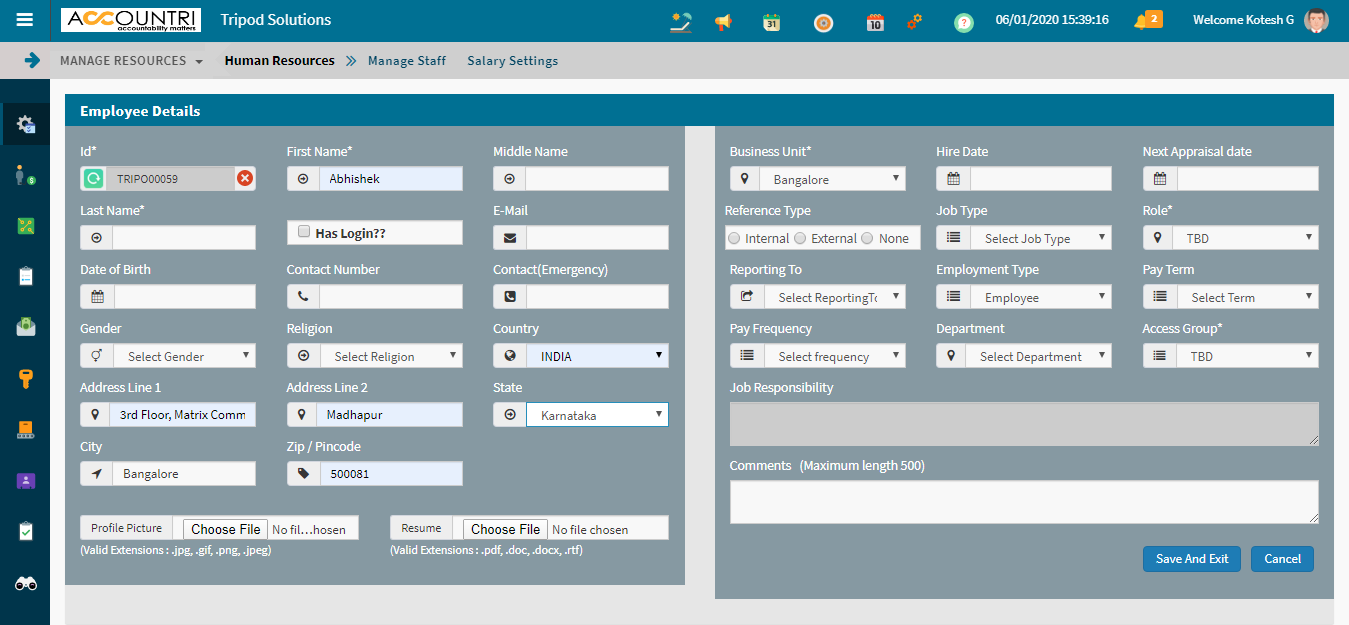Click the E-Mail input field
1349x625 pixels.
click(x=597, y=238)
